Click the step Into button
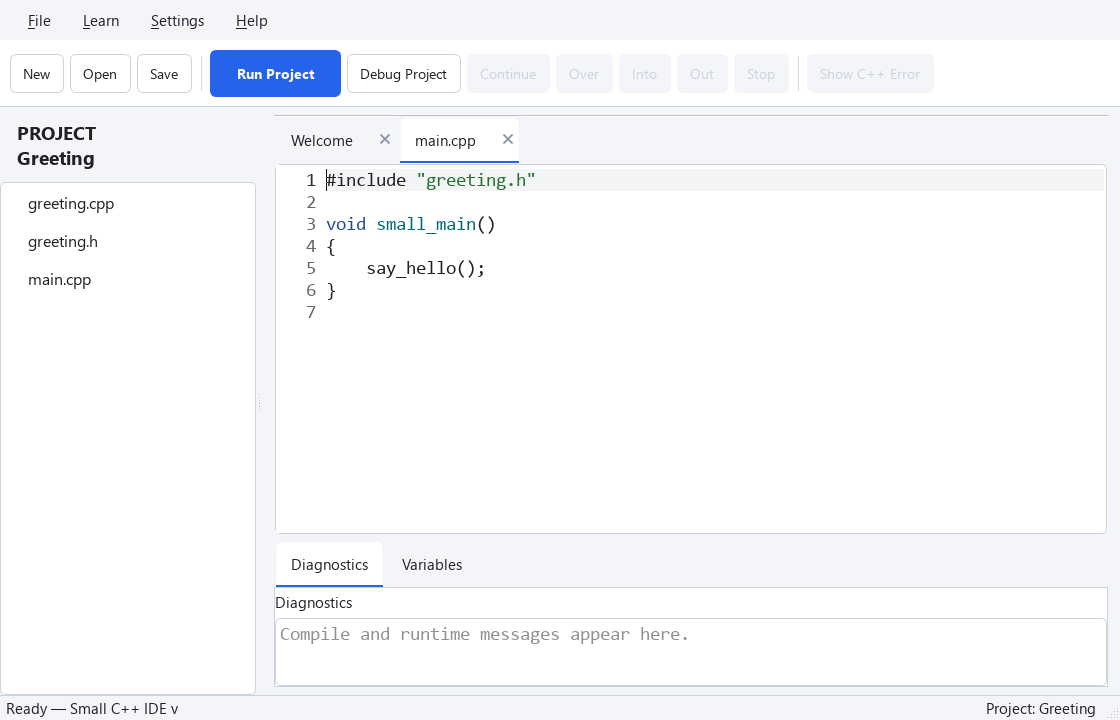The image size is (1120, 720). coord(644,74)
